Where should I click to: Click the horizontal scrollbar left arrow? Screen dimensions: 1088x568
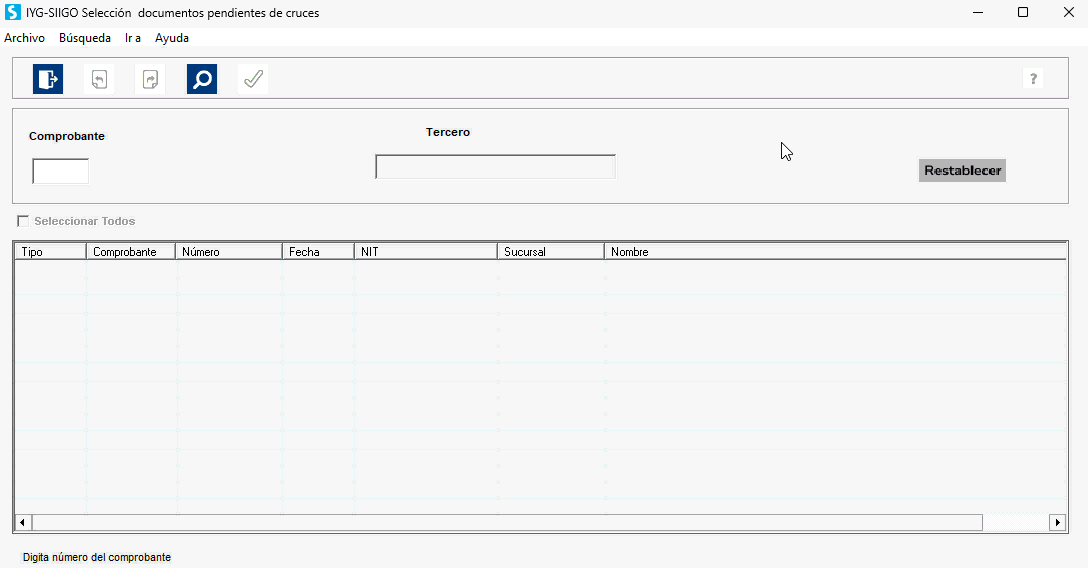tap(22, 522)
